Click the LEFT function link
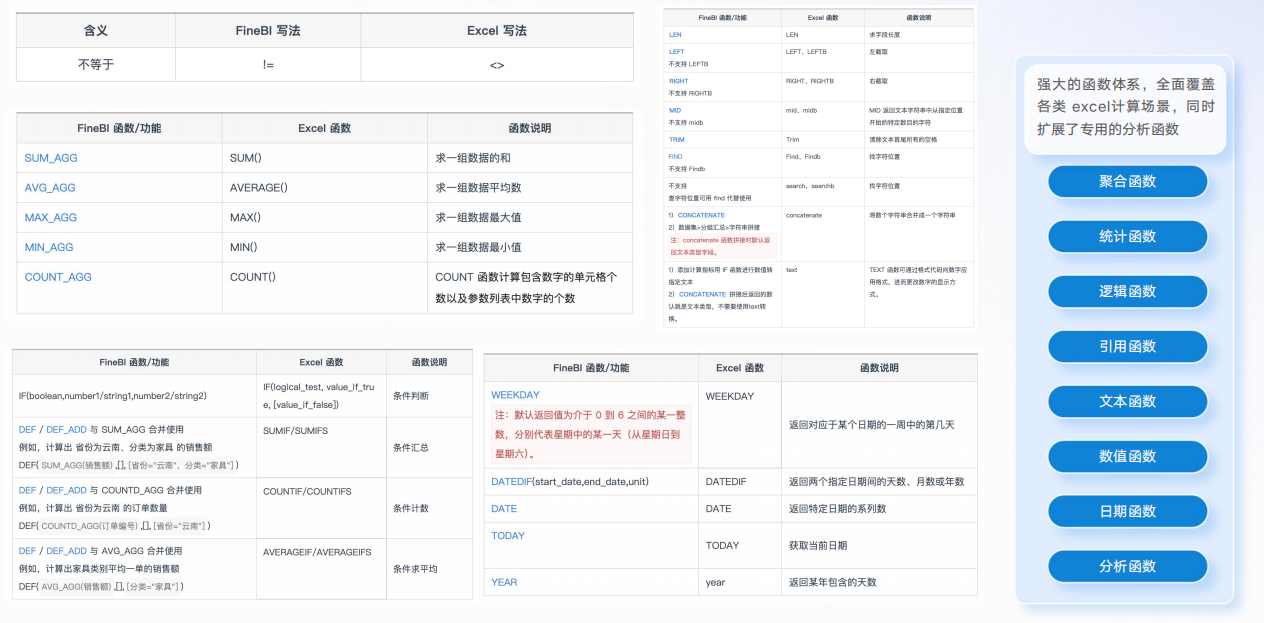The image size is (1264, 623). (x=676, y=52)
